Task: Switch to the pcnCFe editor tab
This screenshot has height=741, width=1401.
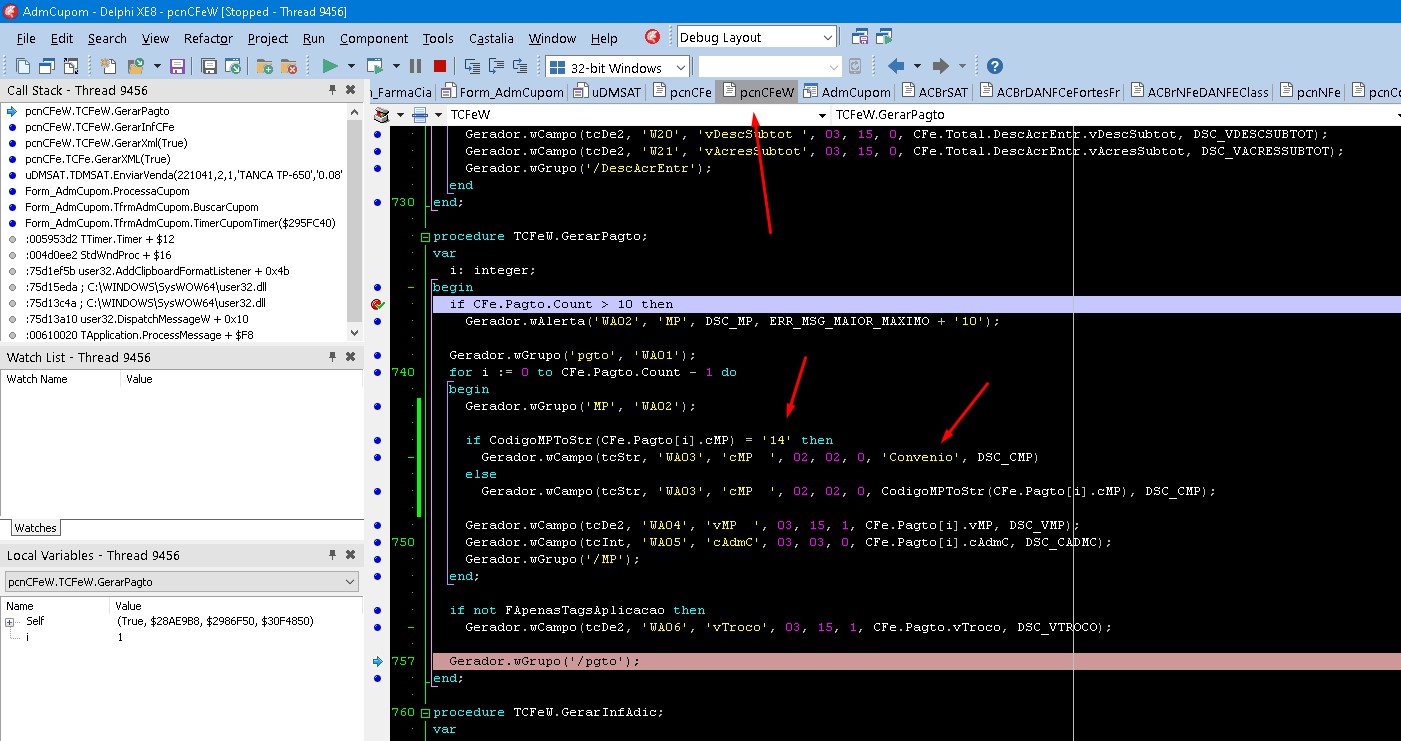Action: click(x=682, y=92)
